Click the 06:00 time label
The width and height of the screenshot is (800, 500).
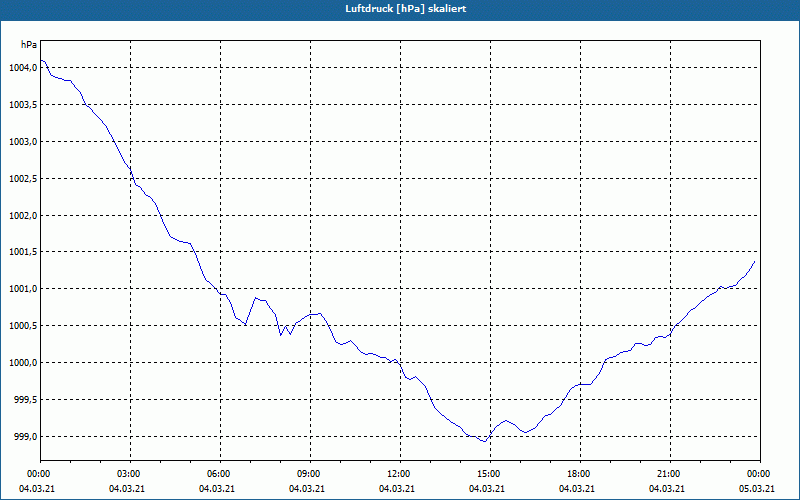coord(220,474)
